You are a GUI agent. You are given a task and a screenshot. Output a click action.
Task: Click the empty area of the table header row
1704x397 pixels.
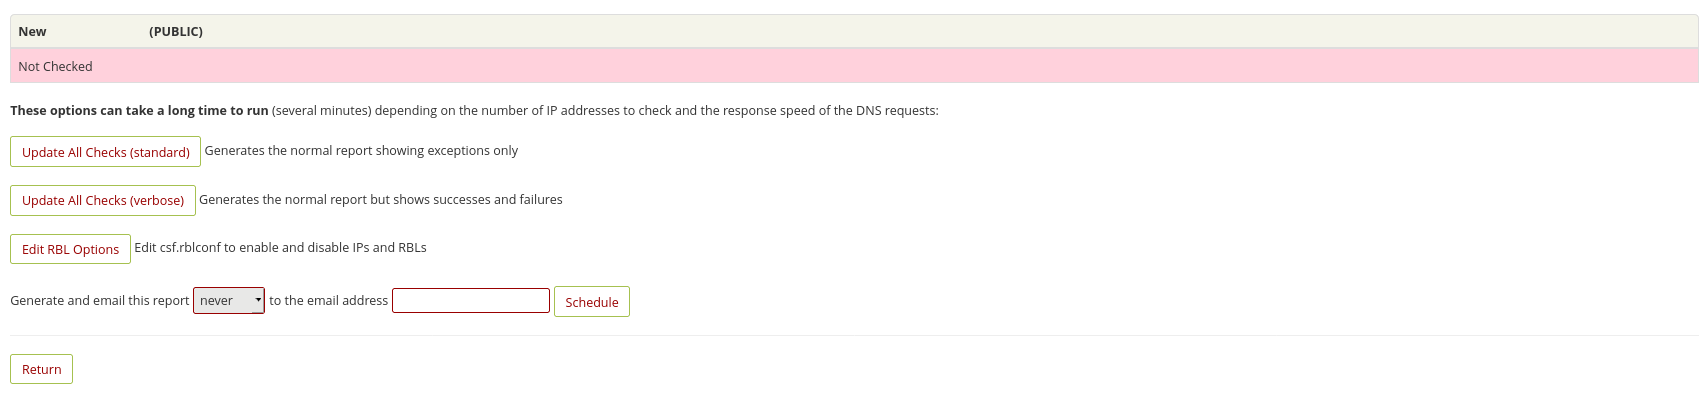point(950,31)
